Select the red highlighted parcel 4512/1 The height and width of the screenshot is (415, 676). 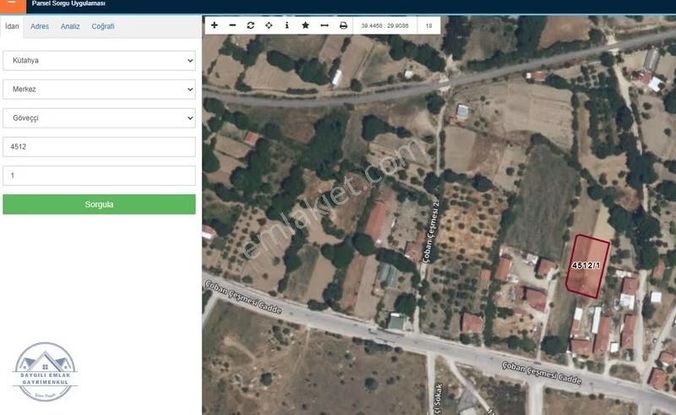587,267
